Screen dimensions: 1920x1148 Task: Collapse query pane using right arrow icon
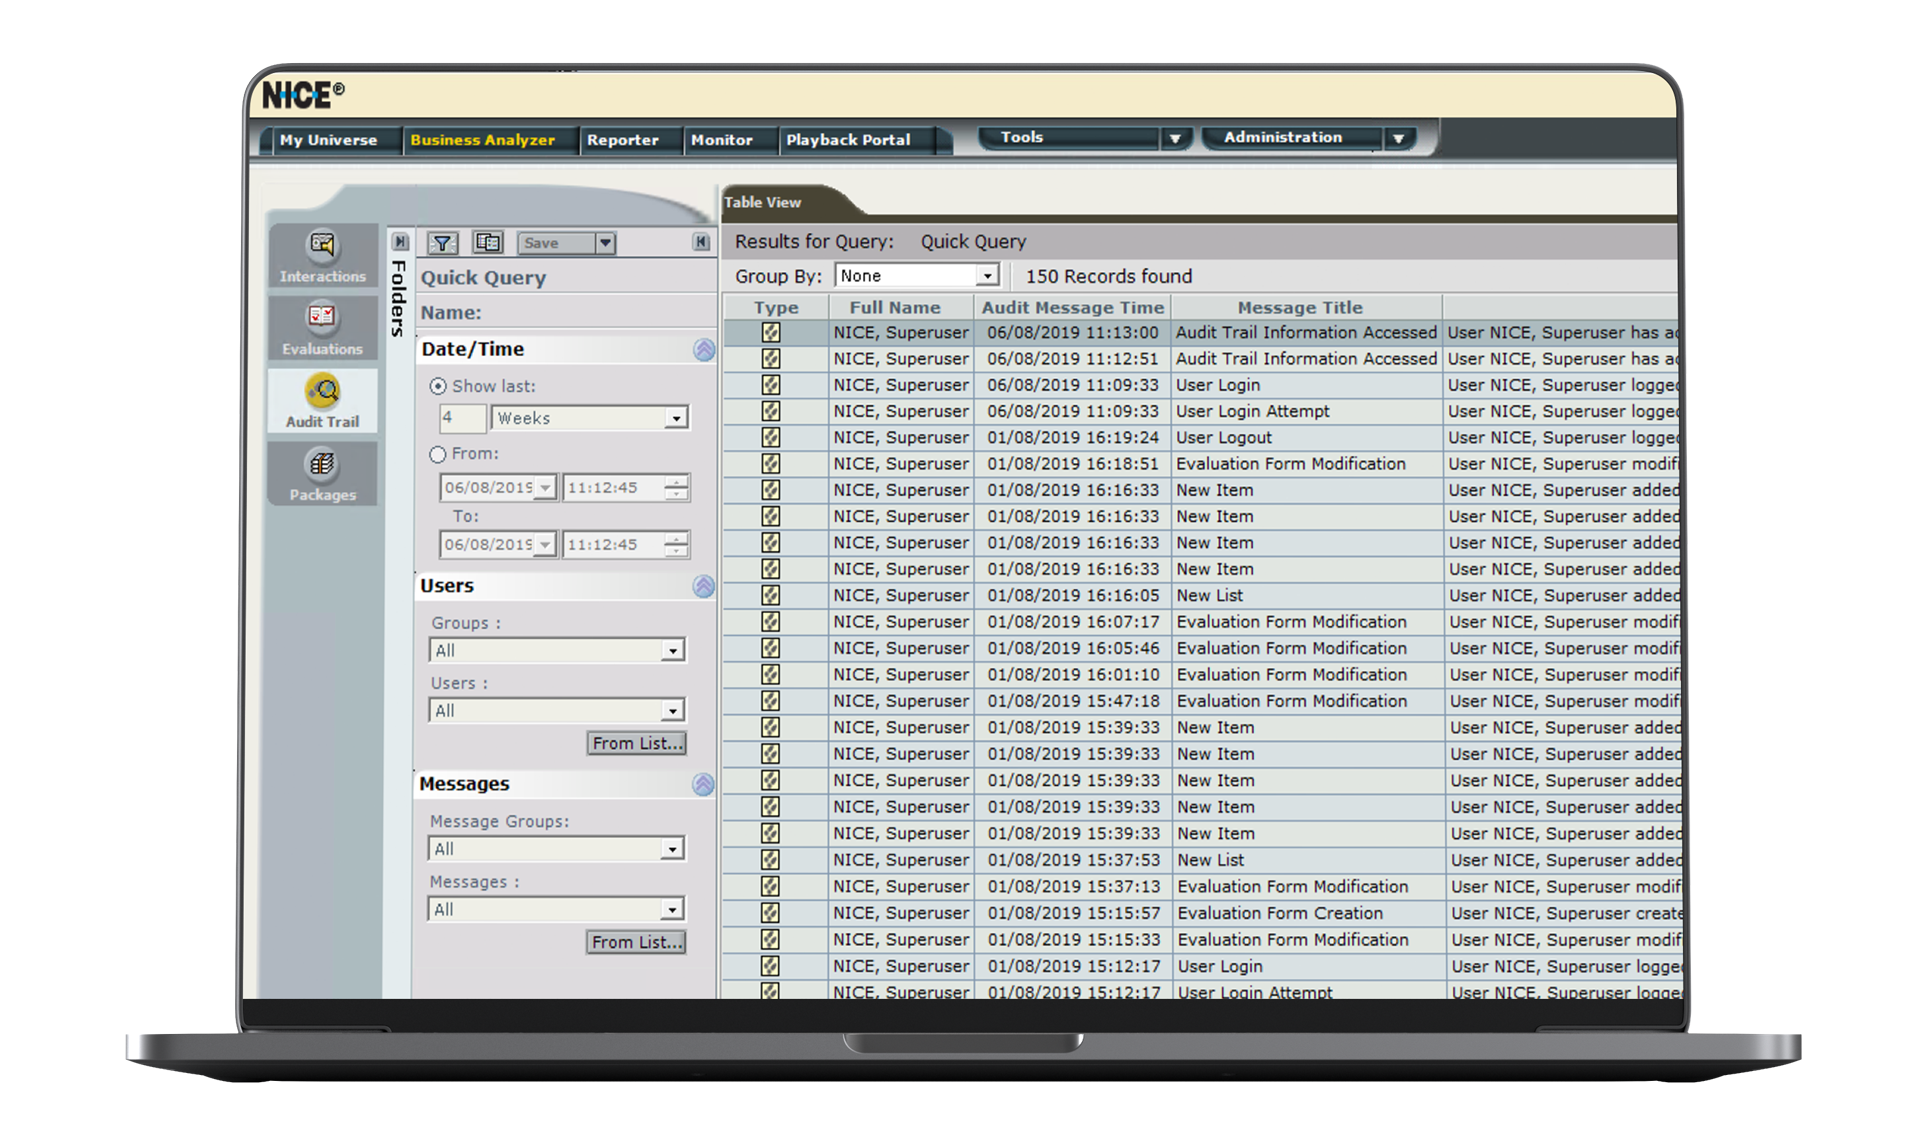click(x=701, y=242)
